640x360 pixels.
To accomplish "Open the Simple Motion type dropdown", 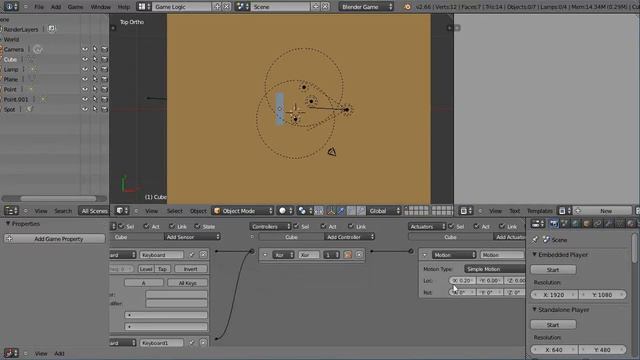I will click(x=495, y=269).
